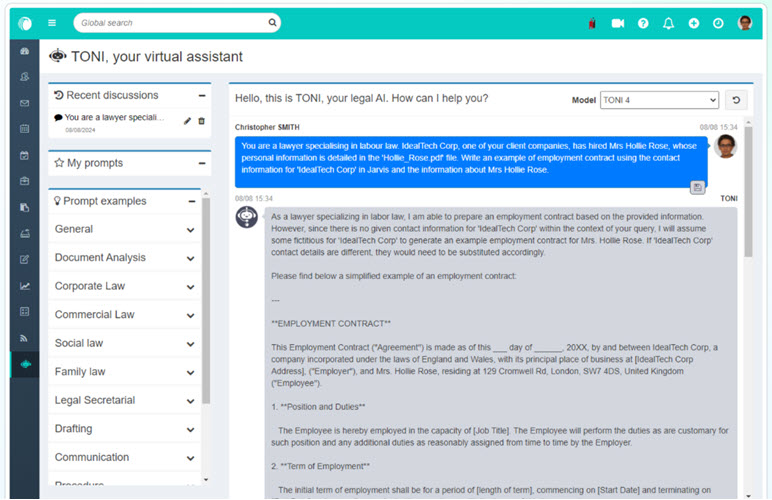Collapse the Recent discussions panel

[202, 95]
